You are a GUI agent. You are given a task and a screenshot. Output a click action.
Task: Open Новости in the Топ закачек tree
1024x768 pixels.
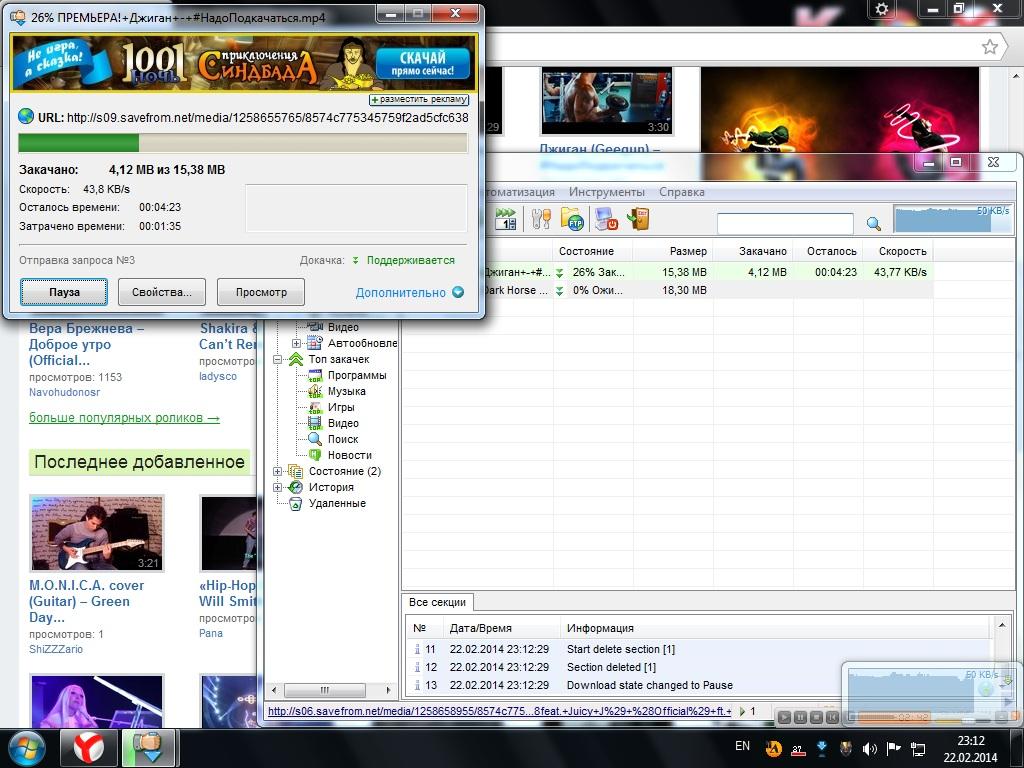pos(349,455)
